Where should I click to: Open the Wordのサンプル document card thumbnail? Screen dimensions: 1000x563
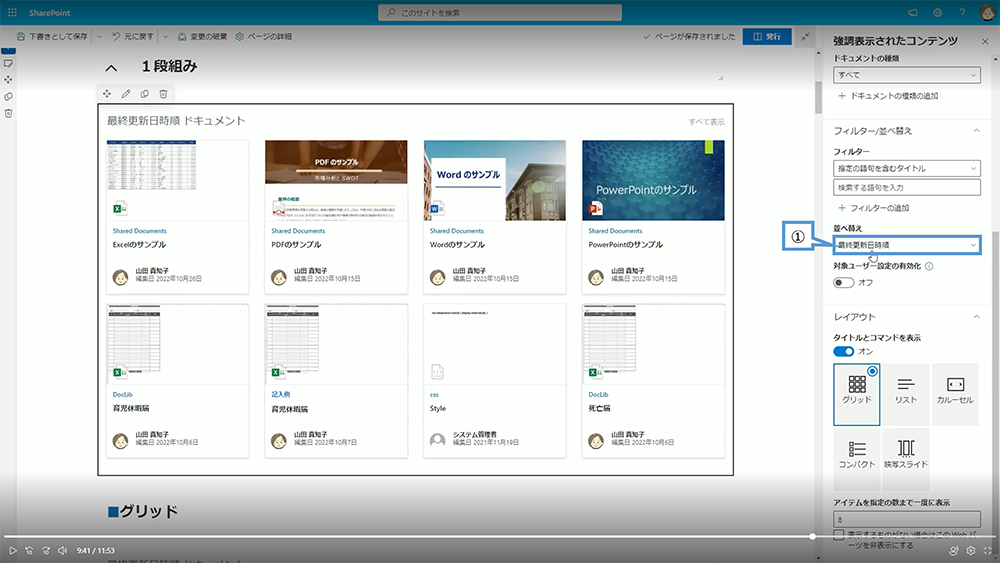point(495,180)
